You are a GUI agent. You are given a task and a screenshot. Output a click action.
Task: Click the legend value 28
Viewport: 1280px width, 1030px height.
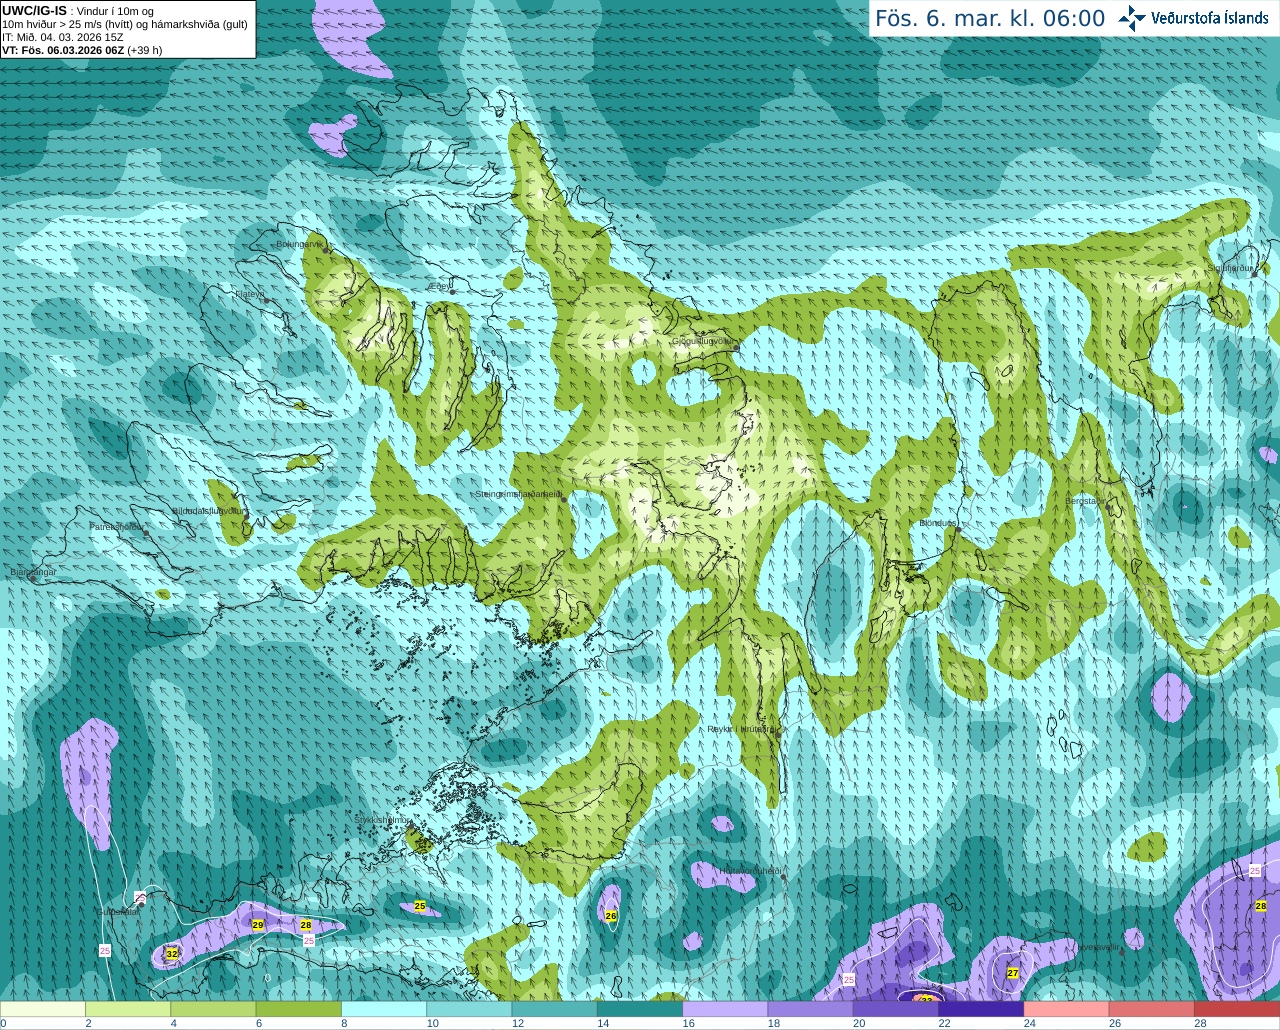[1200, 1023]
